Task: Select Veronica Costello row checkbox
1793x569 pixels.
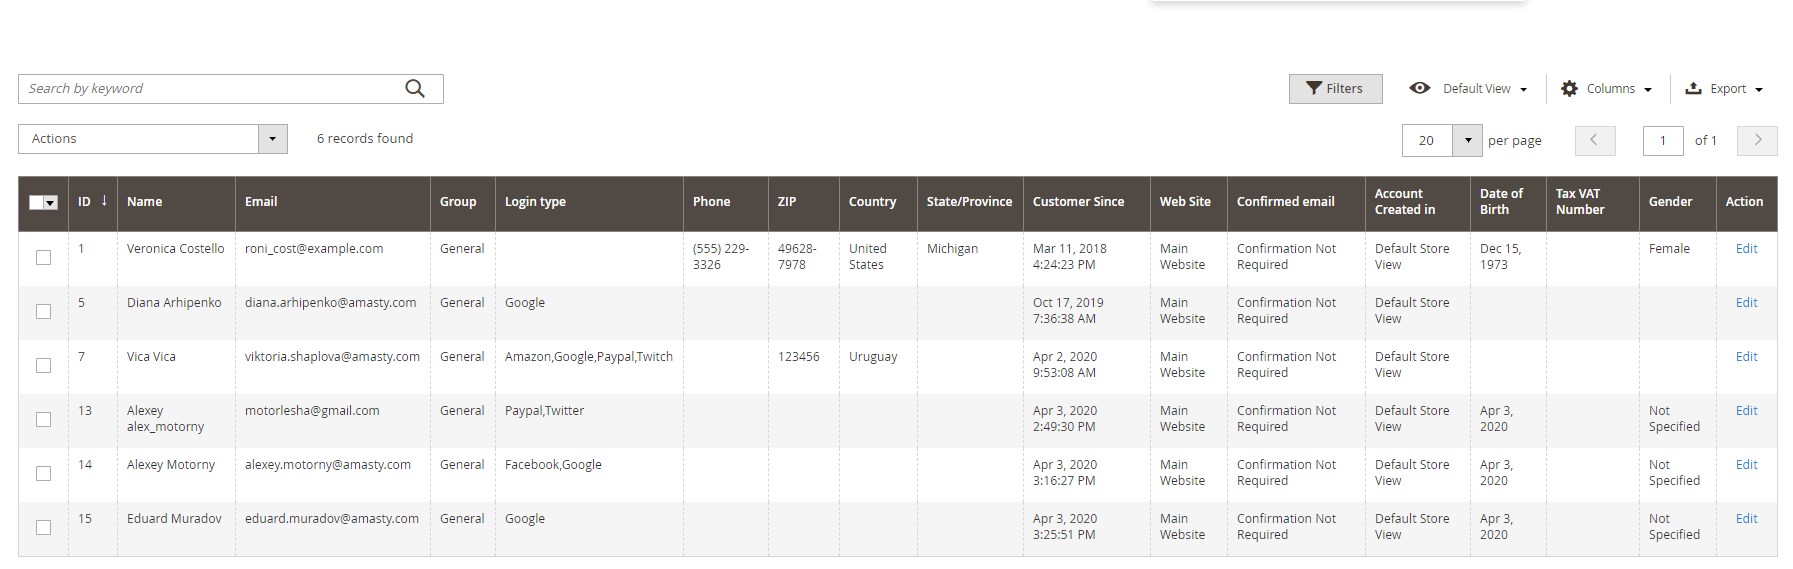Action: [43, 257]
